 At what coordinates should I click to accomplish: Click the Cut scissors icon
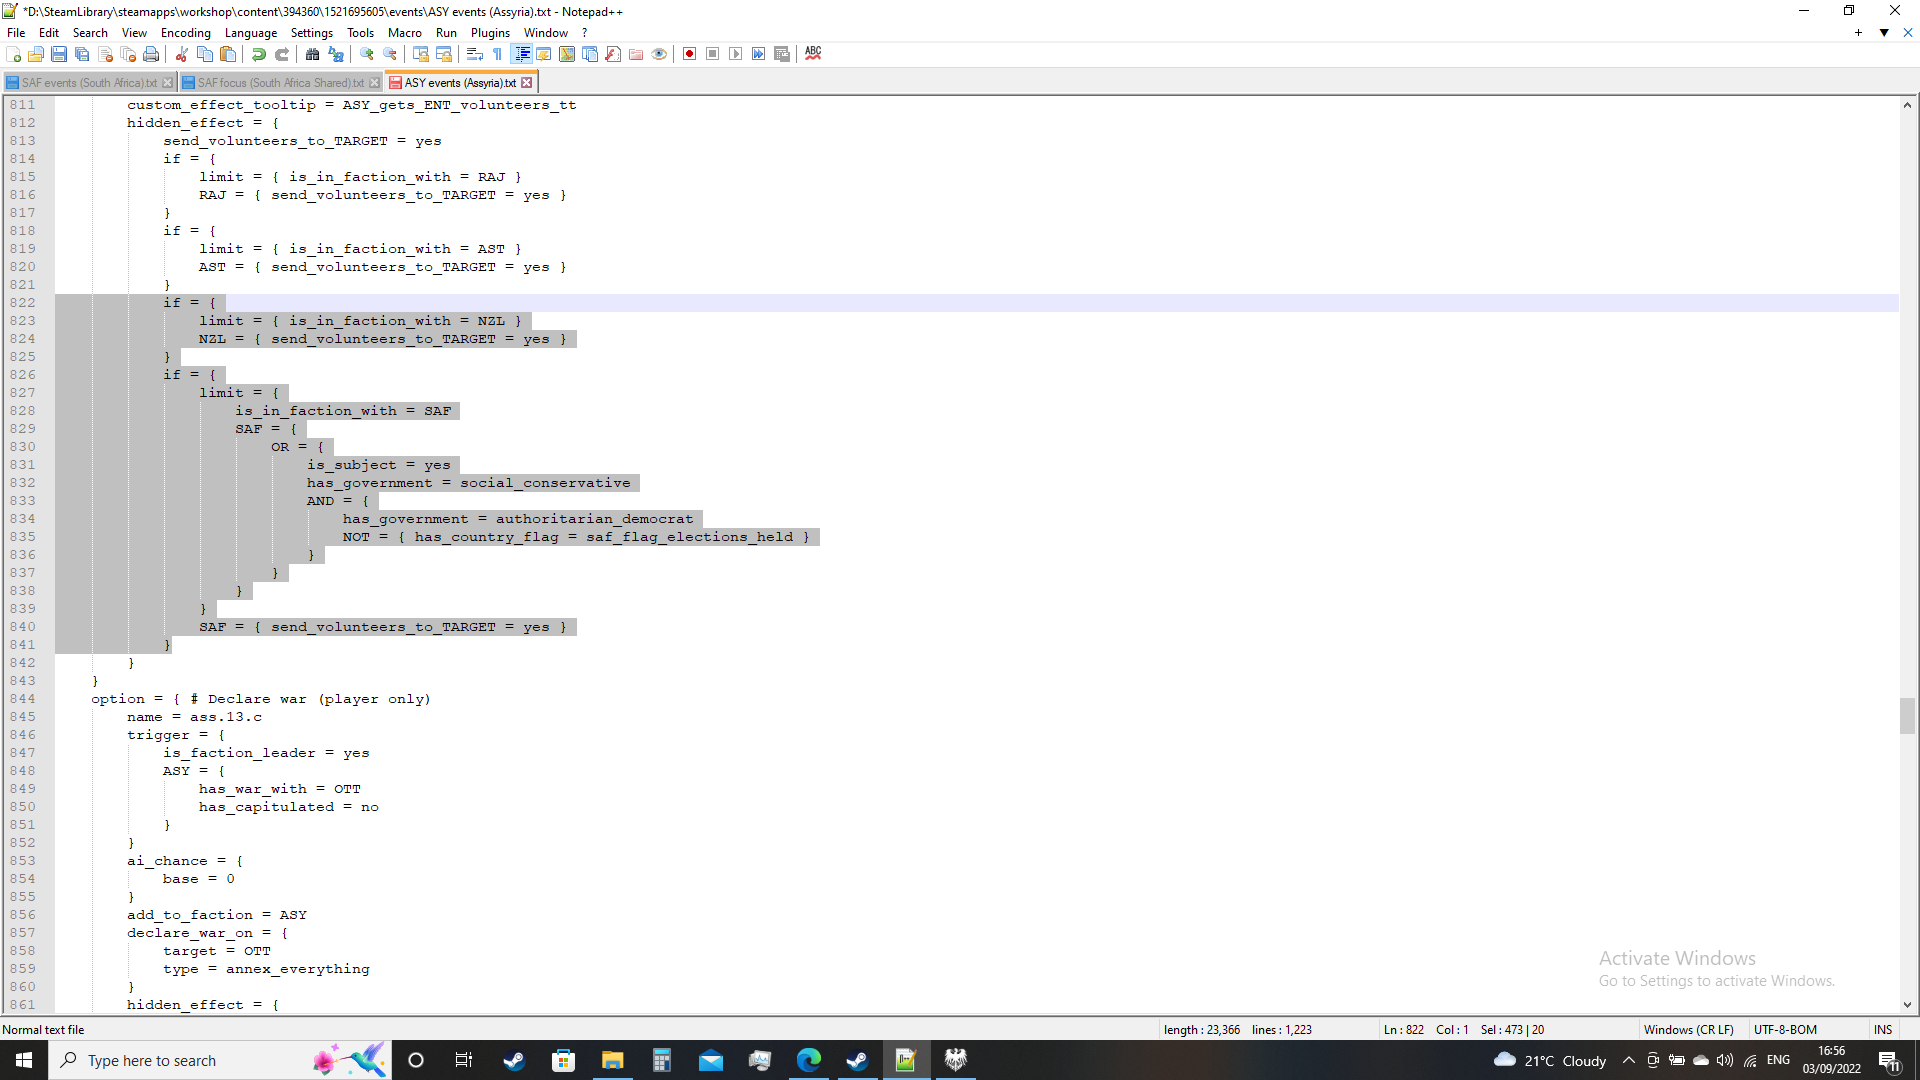[182, 54]
